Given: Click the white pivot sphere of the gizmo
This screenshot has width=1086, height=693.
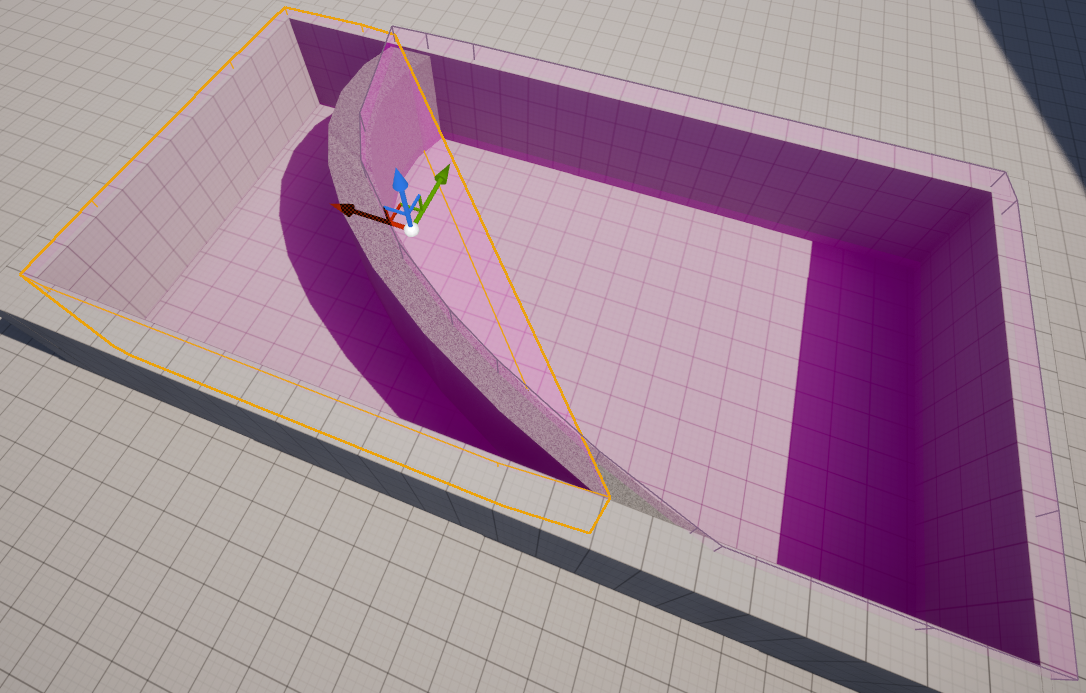Looking at the screenshot, I should pyautogui.click(x=412, y=230).
